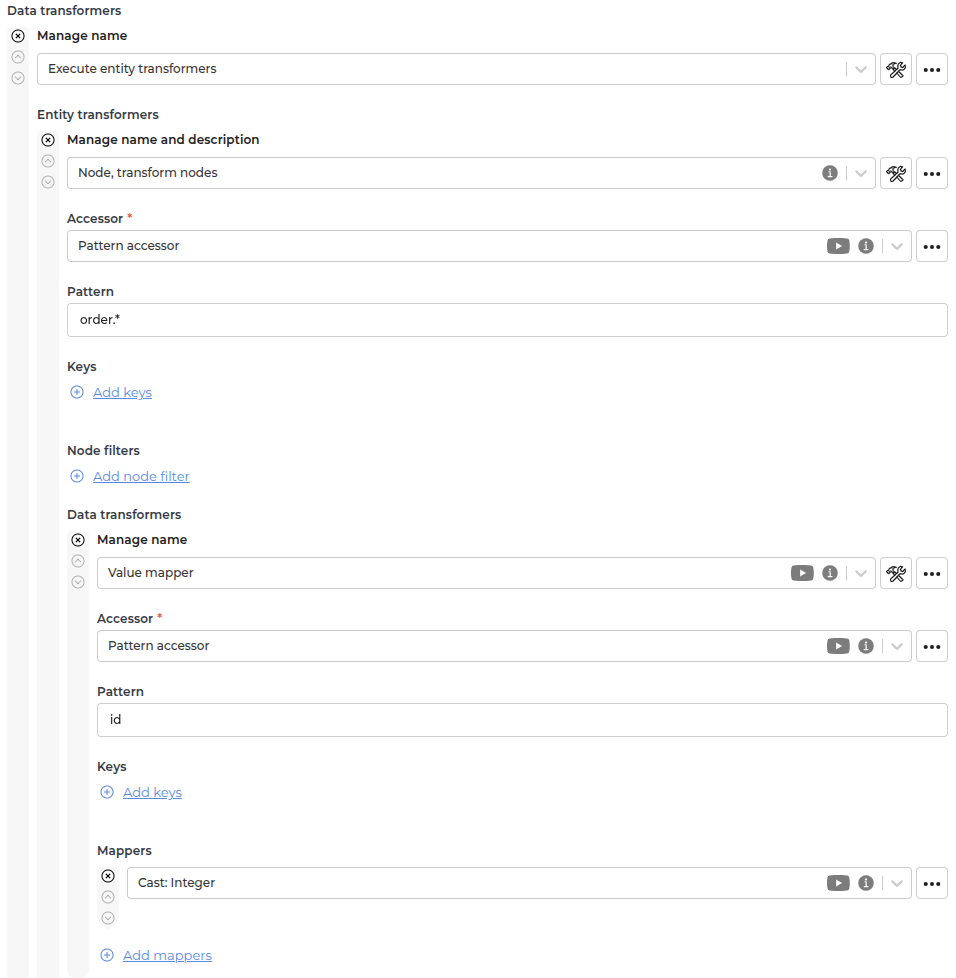Show info icon for Cast: Integer mapper
Screen dimensions: 956x978
pos(866,883)
